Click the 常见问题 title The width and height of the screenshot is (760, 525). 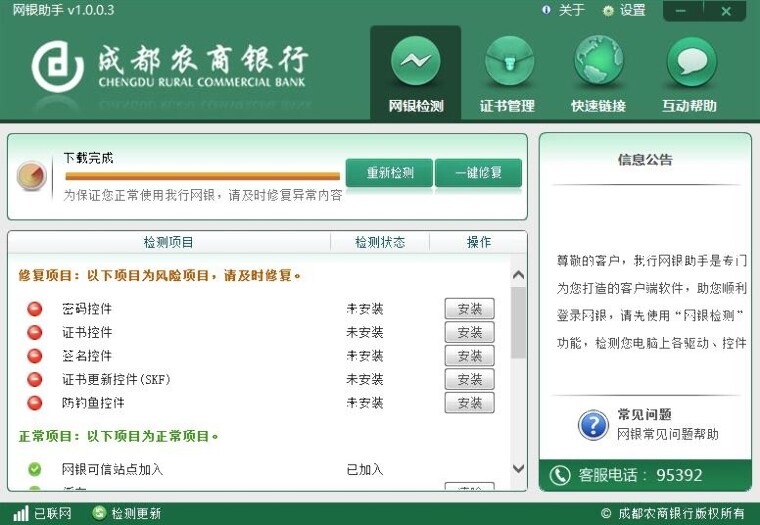tap(644, 414)
